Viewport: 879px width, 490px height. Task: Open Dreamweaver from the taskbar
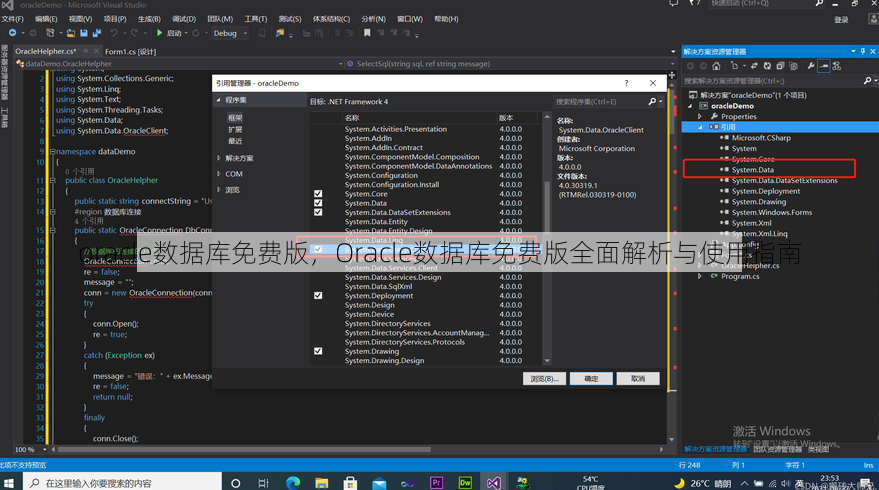pyautogui.click(x=465, y=483)
